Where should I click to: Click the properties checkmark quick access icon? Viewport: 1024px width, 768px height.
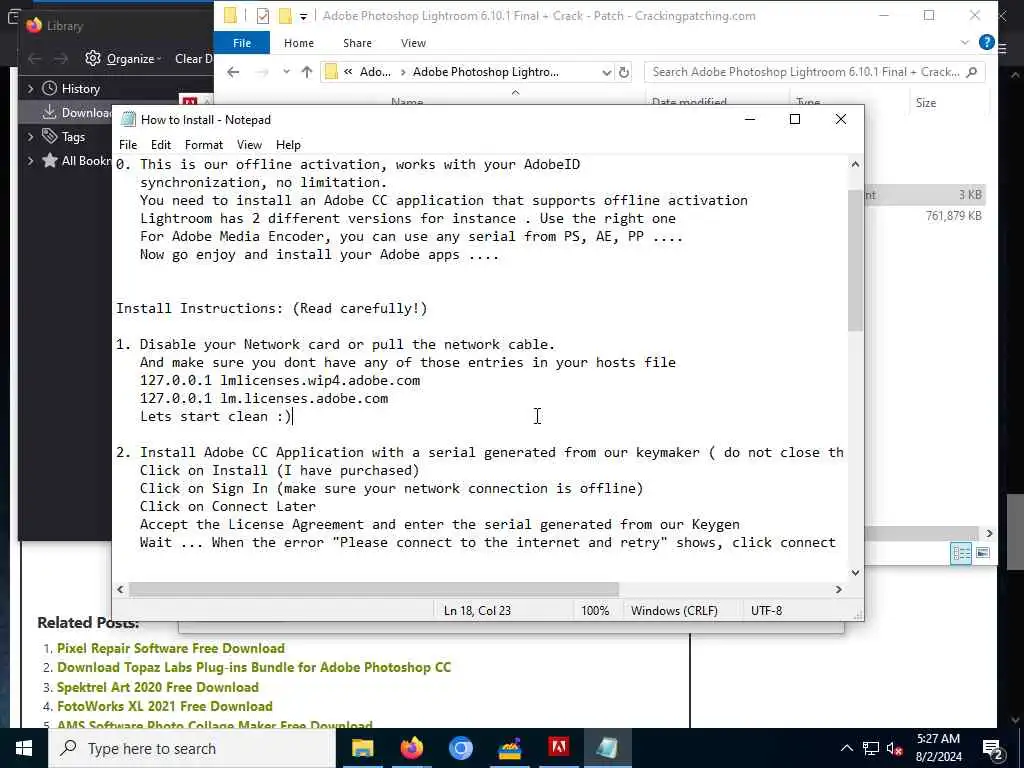tap(263, 16)
